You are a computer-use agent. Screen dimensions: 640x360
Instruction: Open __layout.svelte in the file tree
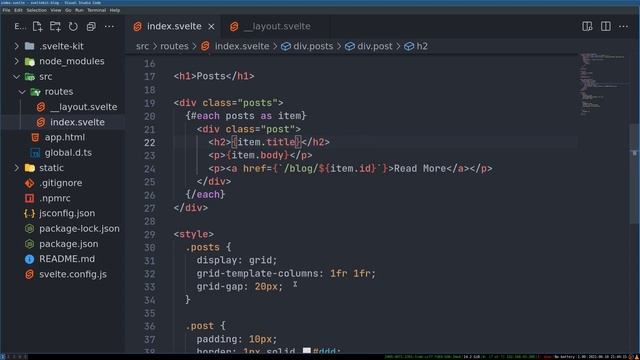83,107
